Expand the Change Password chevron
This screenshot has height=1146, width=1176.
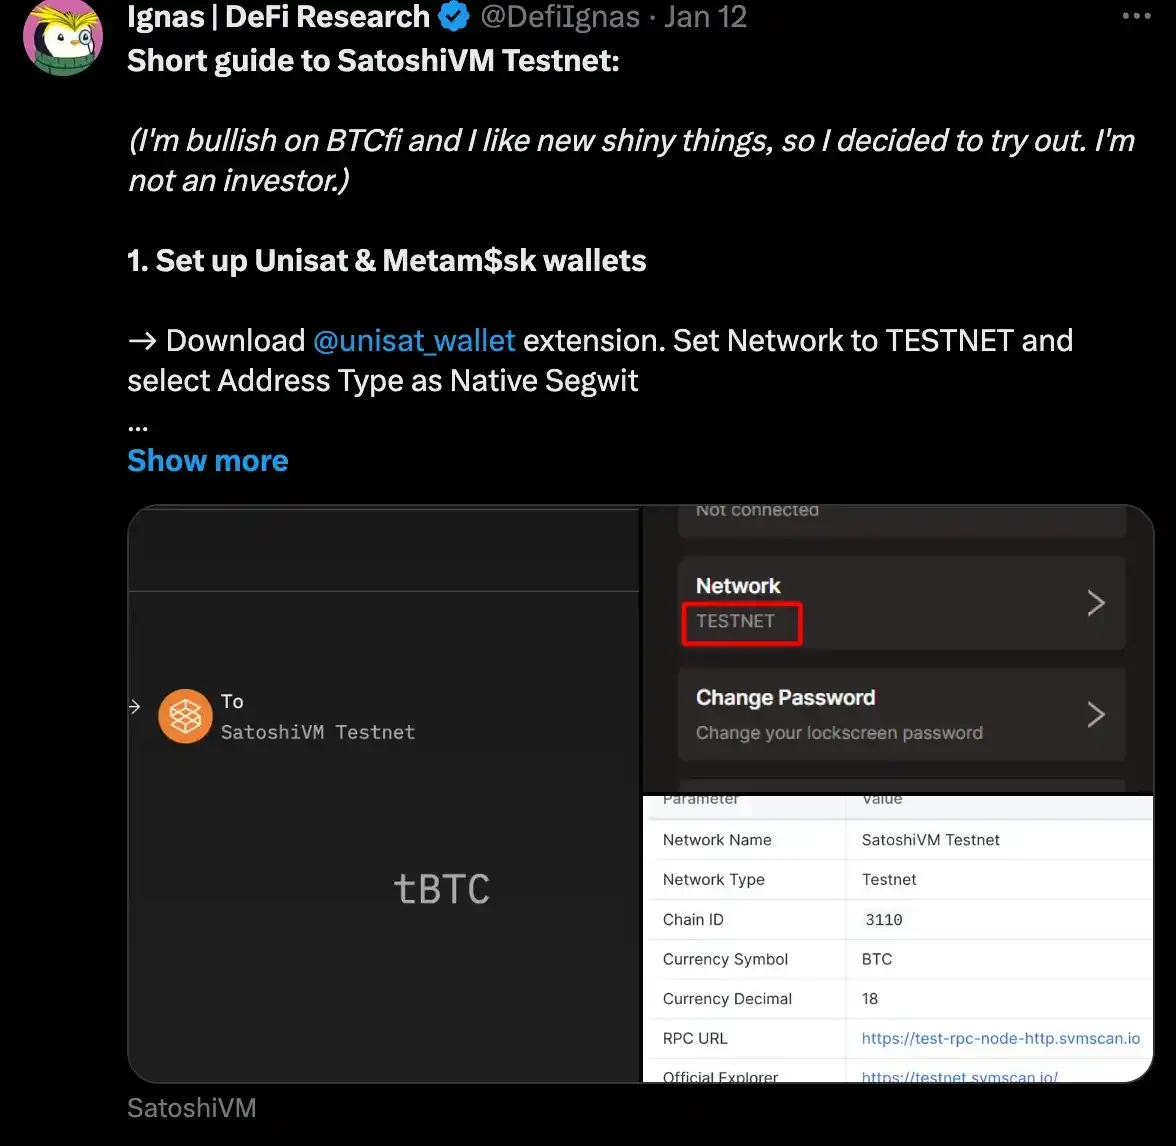pos(1096,714)
